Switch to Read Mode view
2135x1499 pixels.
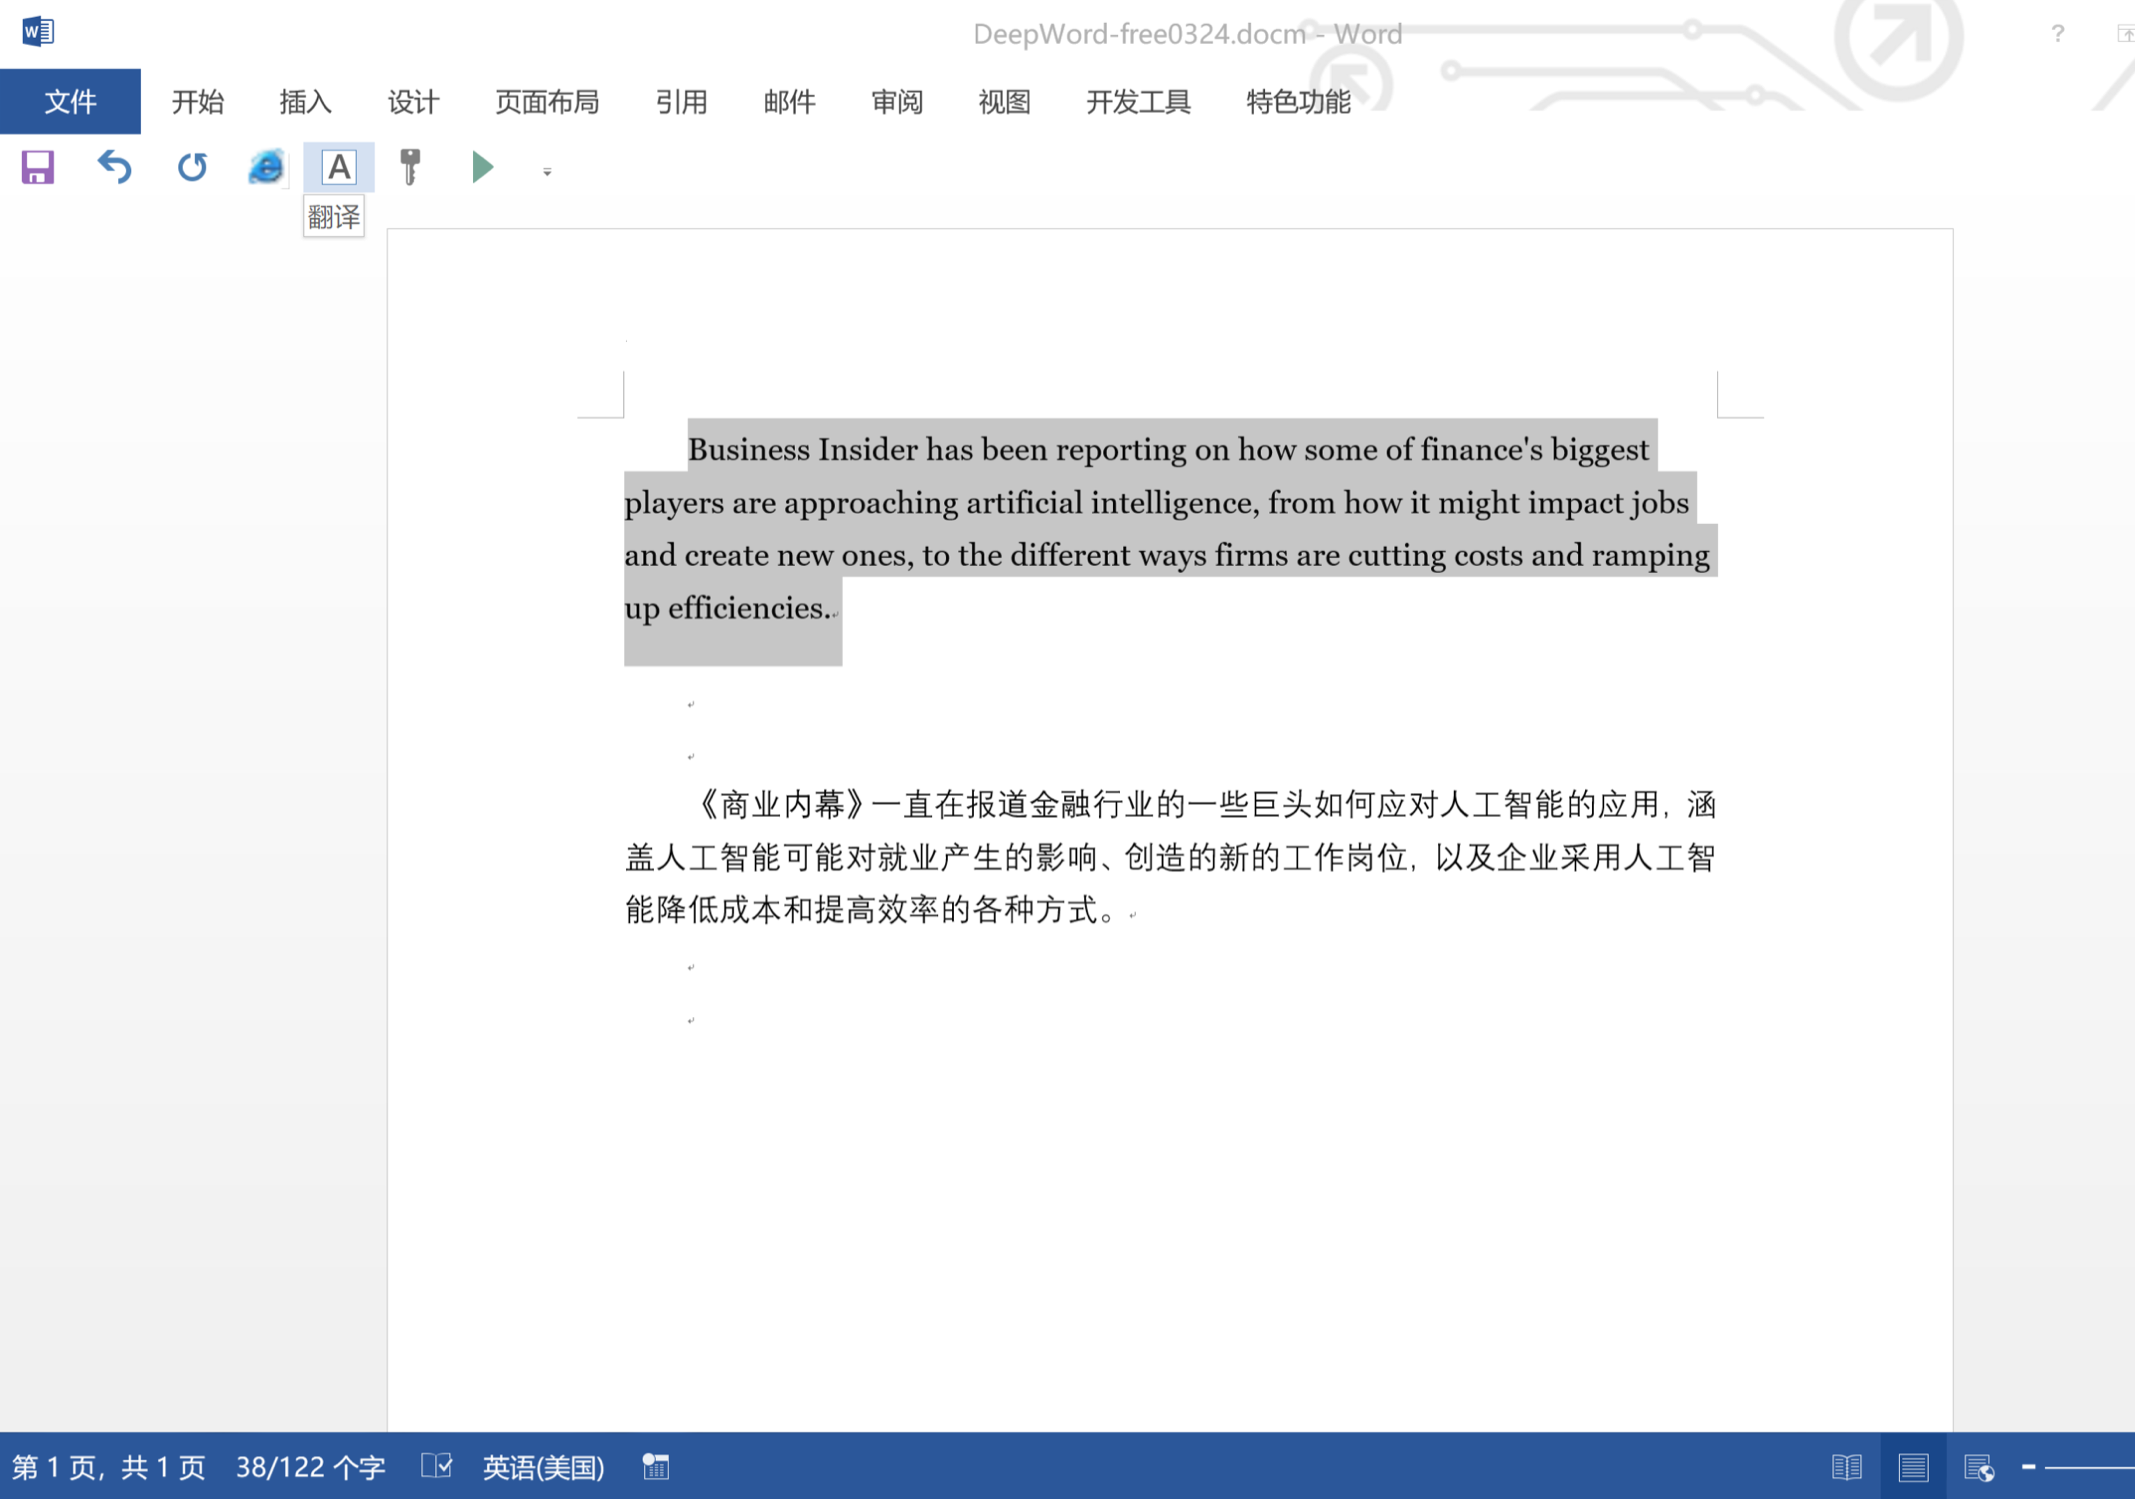[x=1846, y=1467]
